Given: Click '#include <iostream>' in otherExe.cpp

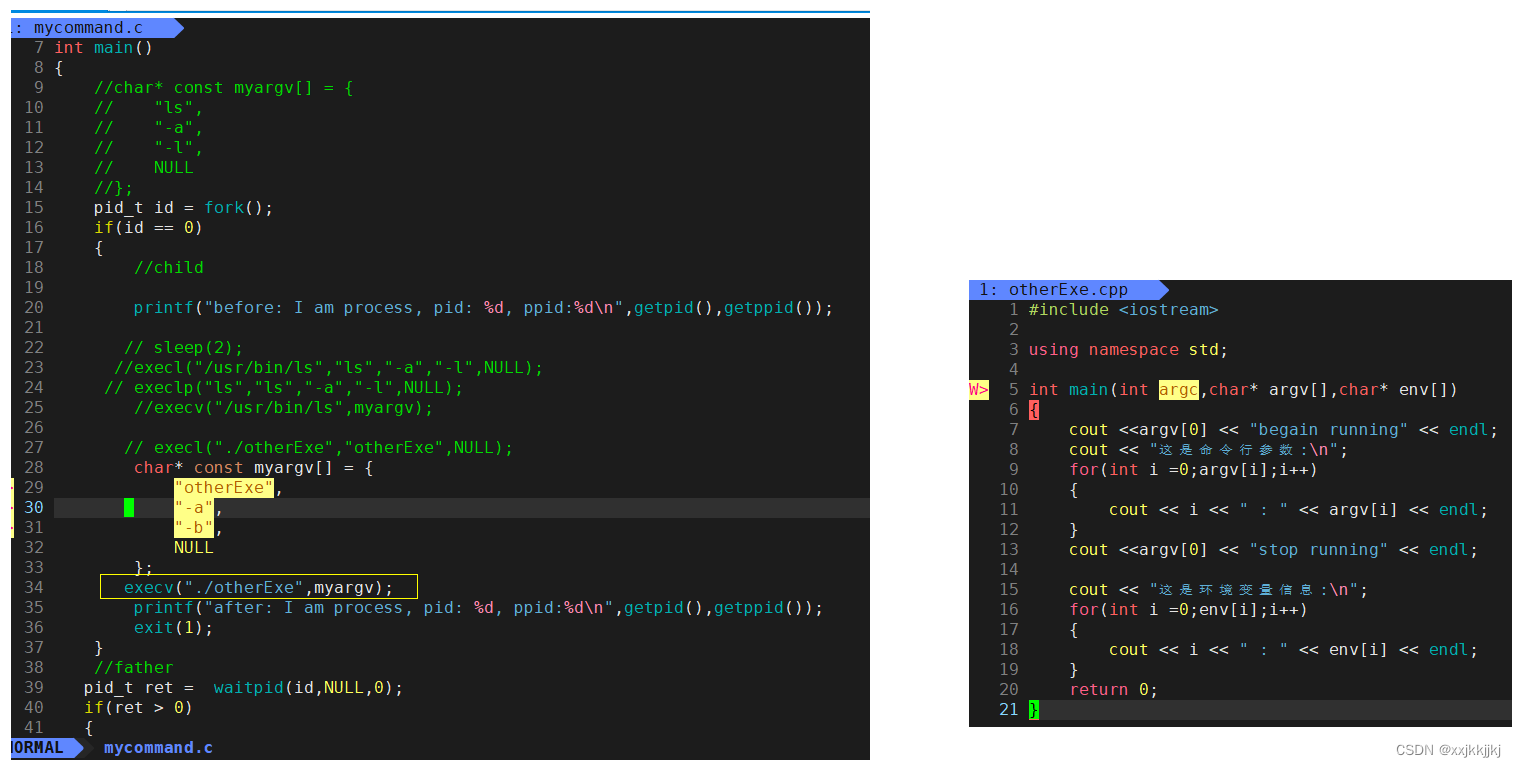Looking at the screenshot, I should (1123, 309).
